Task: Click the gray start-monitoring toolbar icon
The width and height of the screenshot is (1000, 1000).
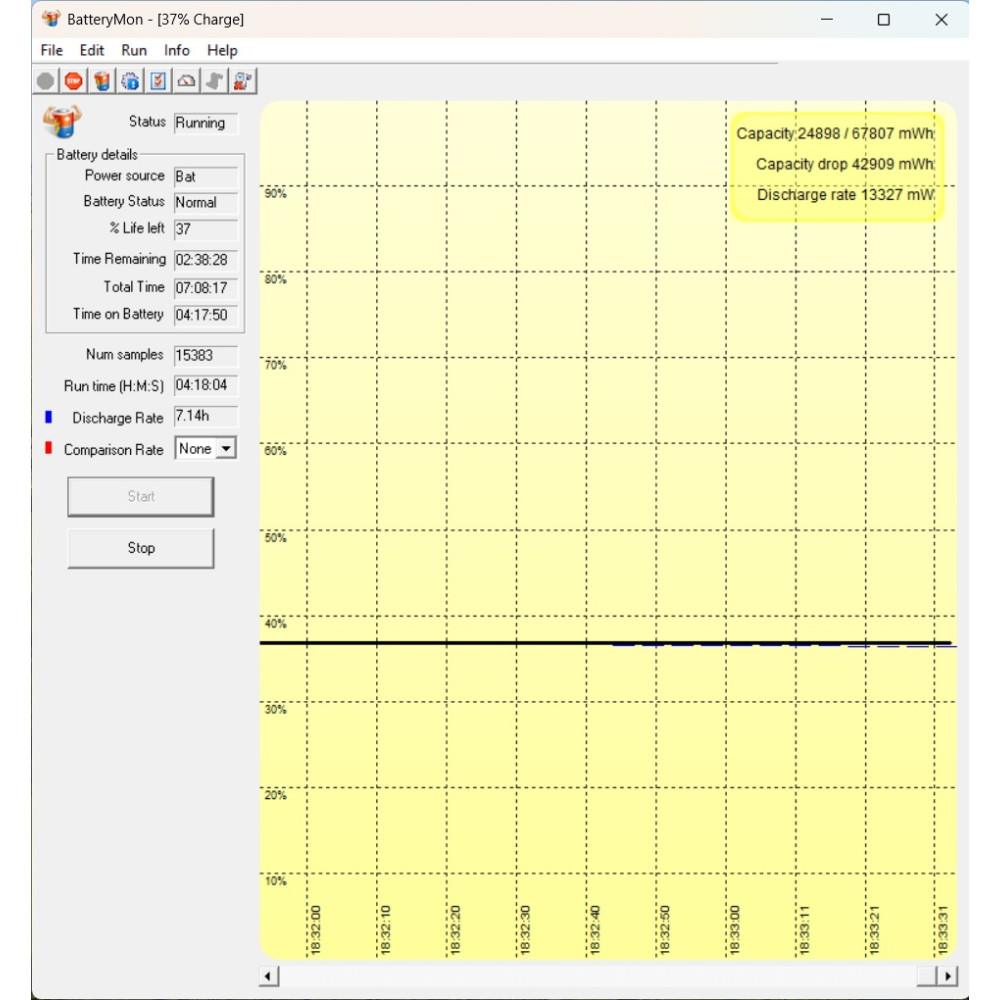Action: (x=46, y=81)
